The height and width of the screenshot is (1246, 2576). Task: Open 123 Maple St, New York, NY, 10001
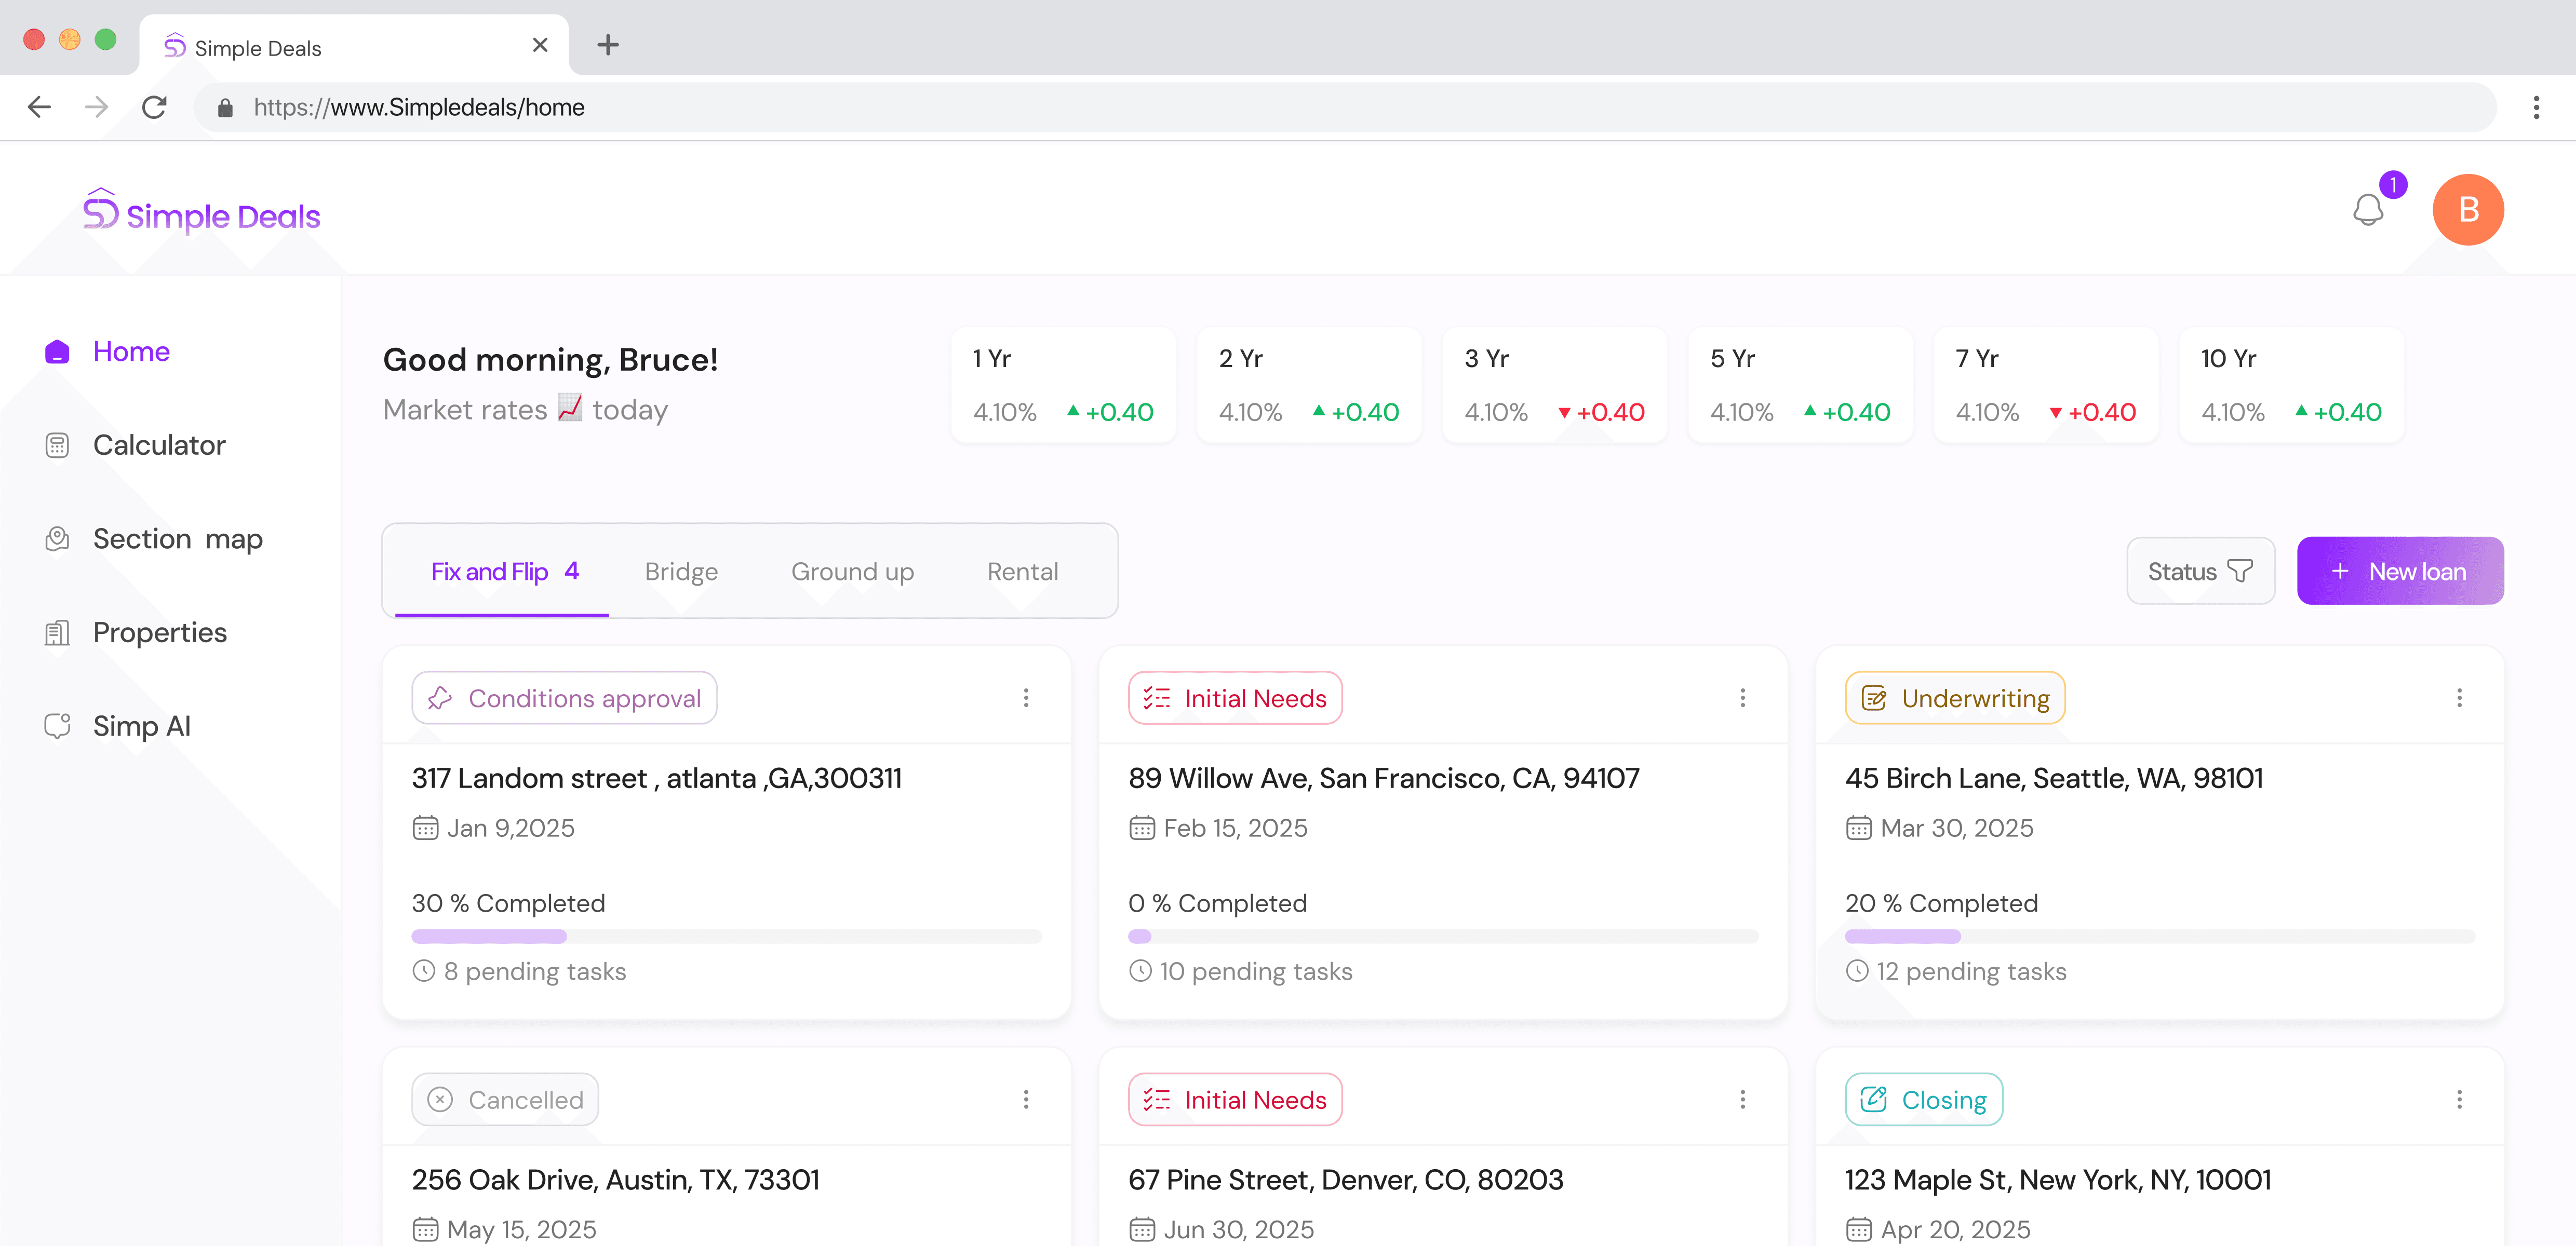click(2058, 1181)
